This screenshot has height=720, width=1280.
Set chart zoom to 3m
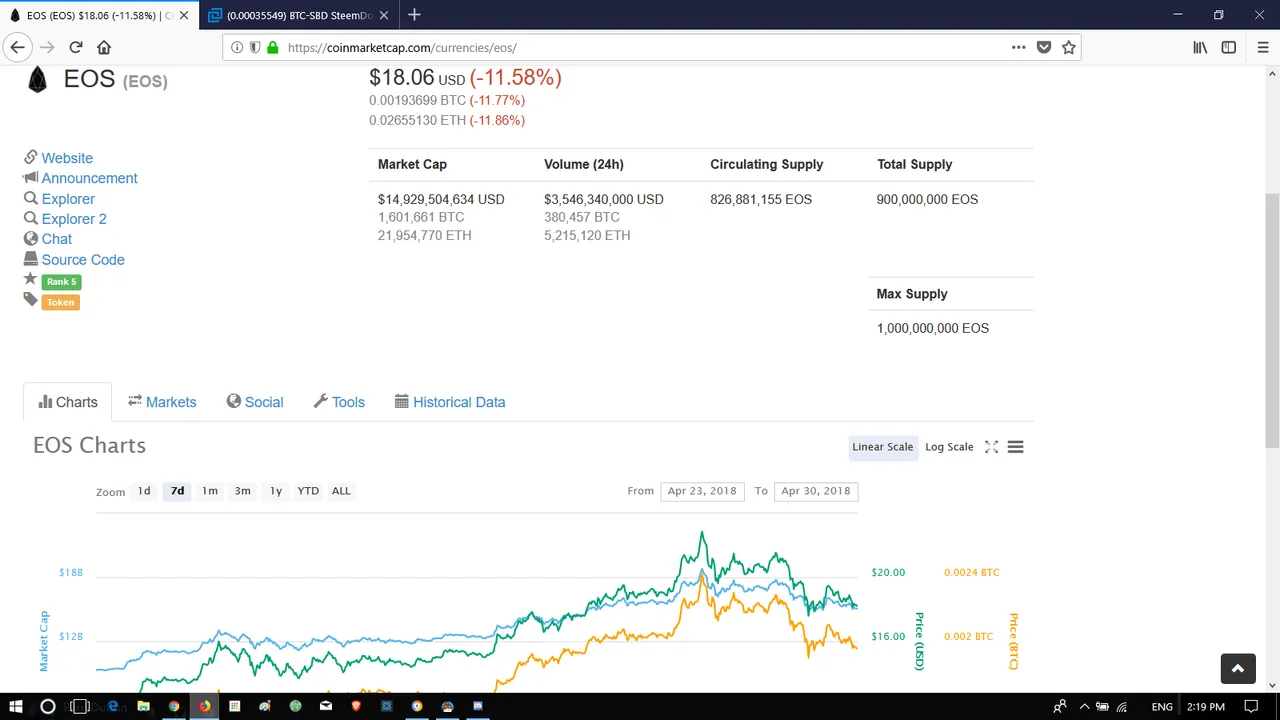click(x=243, y=491)
